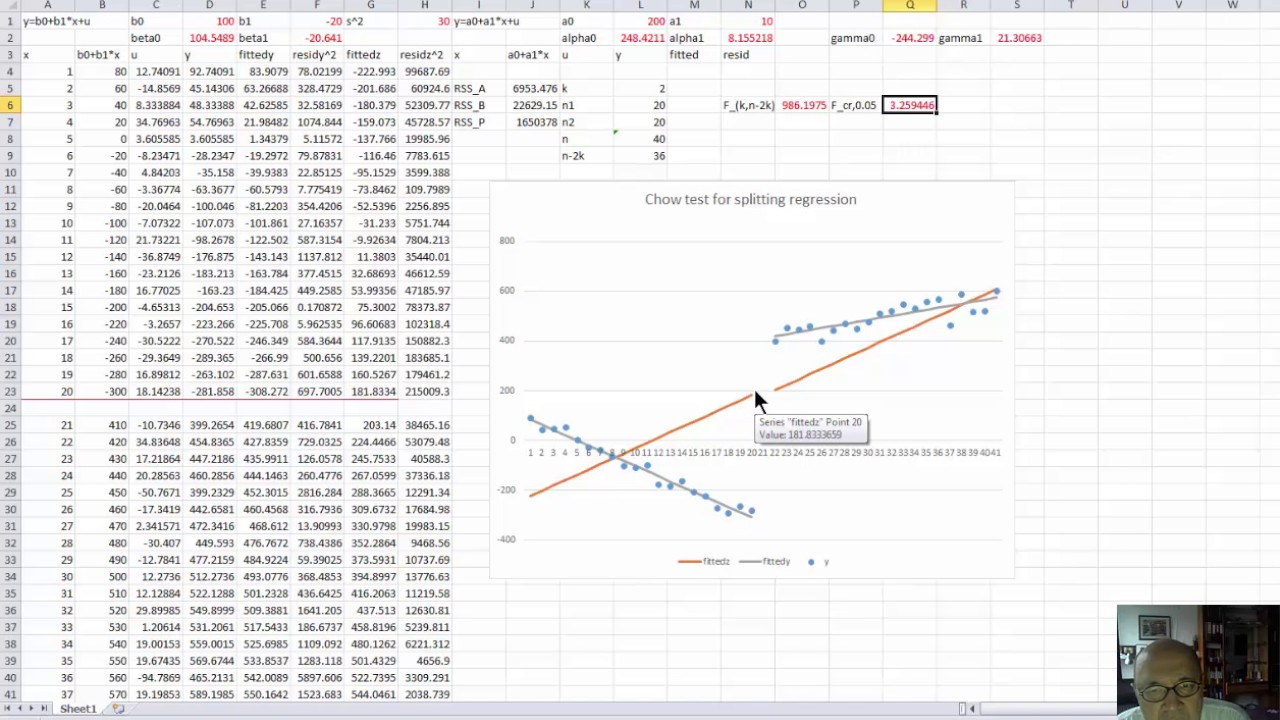The image size is (1280, 720).
Task: Click the horizontal axis category labels
Action: pyautogui.click(x=764, y=453)
